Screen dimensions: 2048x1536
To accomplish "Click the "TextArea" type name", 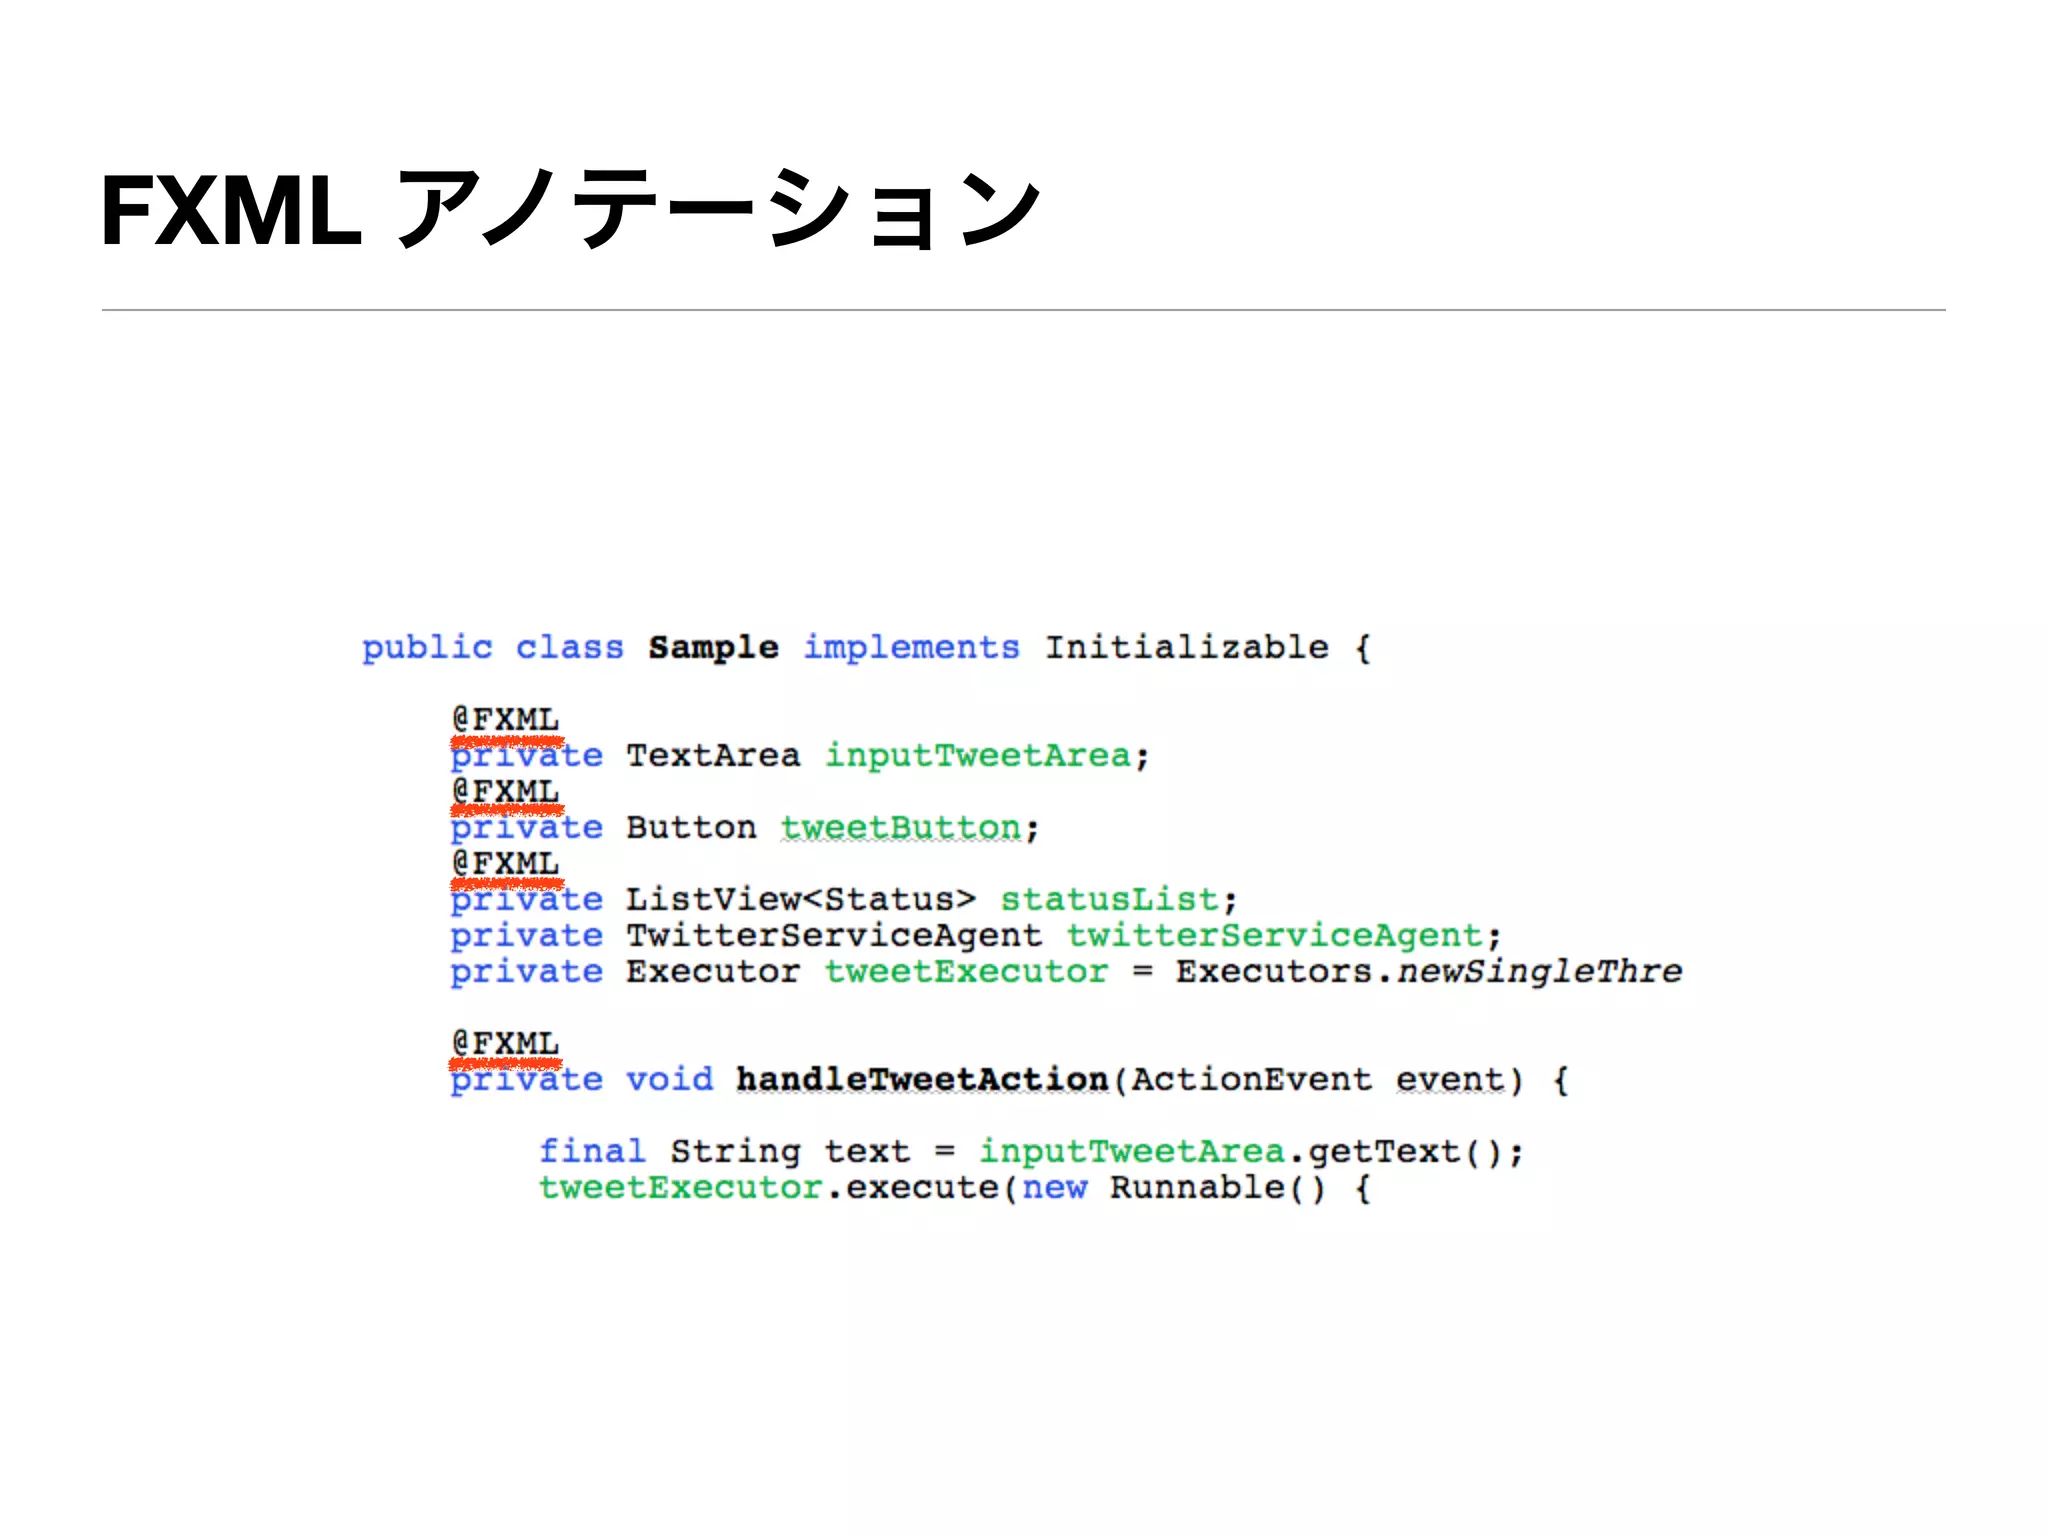I will click(713, 755).
